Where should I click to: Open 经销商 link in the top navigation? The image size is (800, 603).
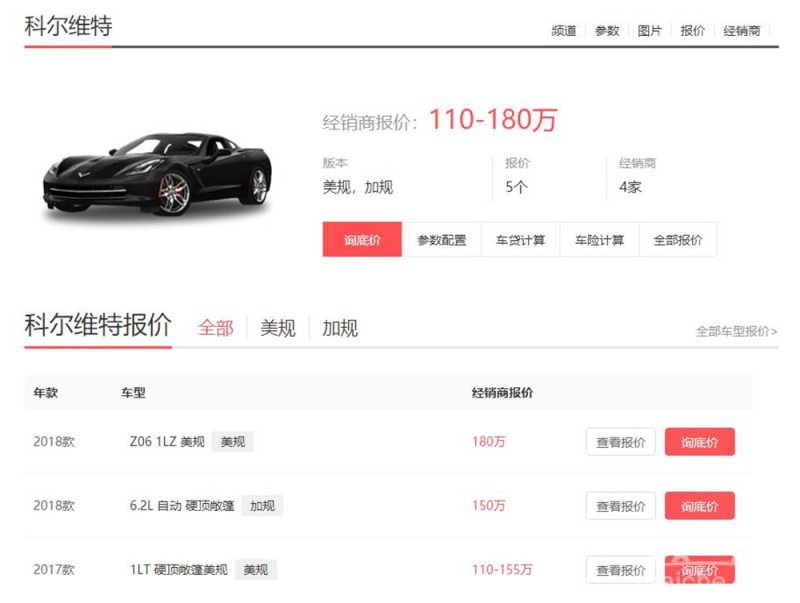[x=741, y=31]
